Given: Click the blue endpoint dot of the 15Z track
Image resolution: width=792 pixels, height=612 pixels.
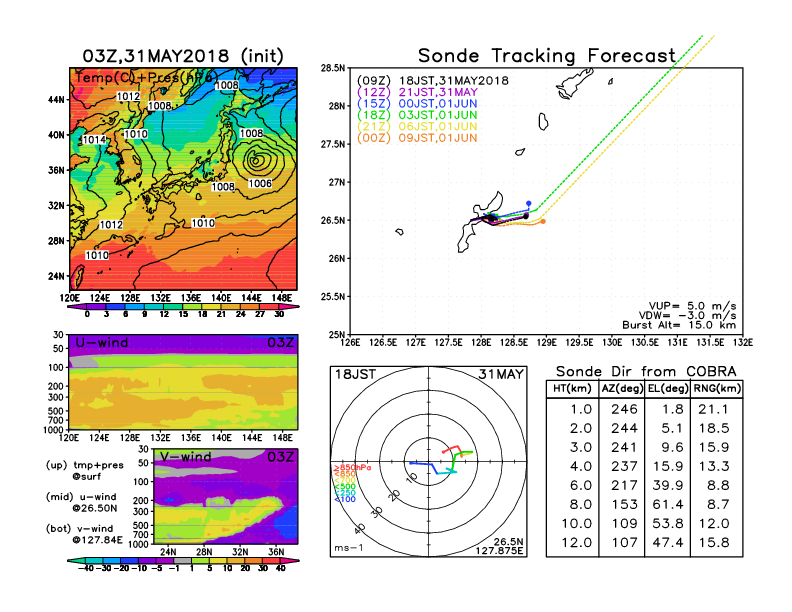Looking at the screenshot, I should pos(529,203).
